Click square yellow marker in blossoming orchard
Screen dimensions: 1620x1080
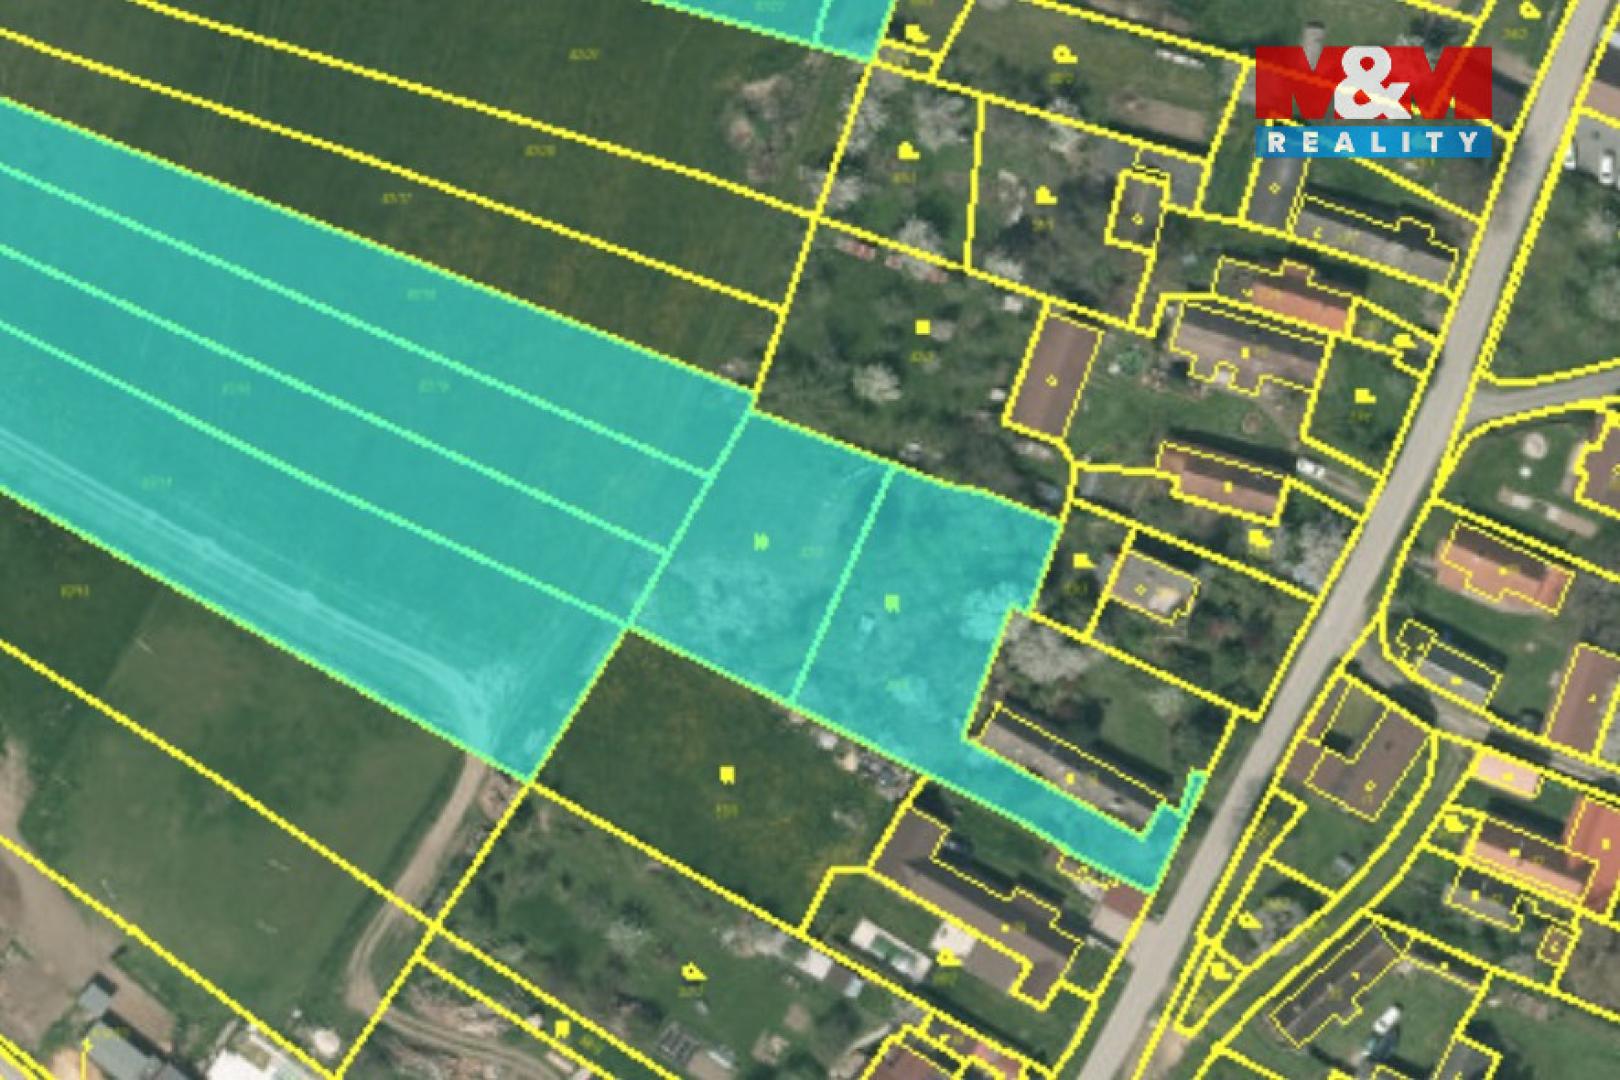tap(923, 326)
